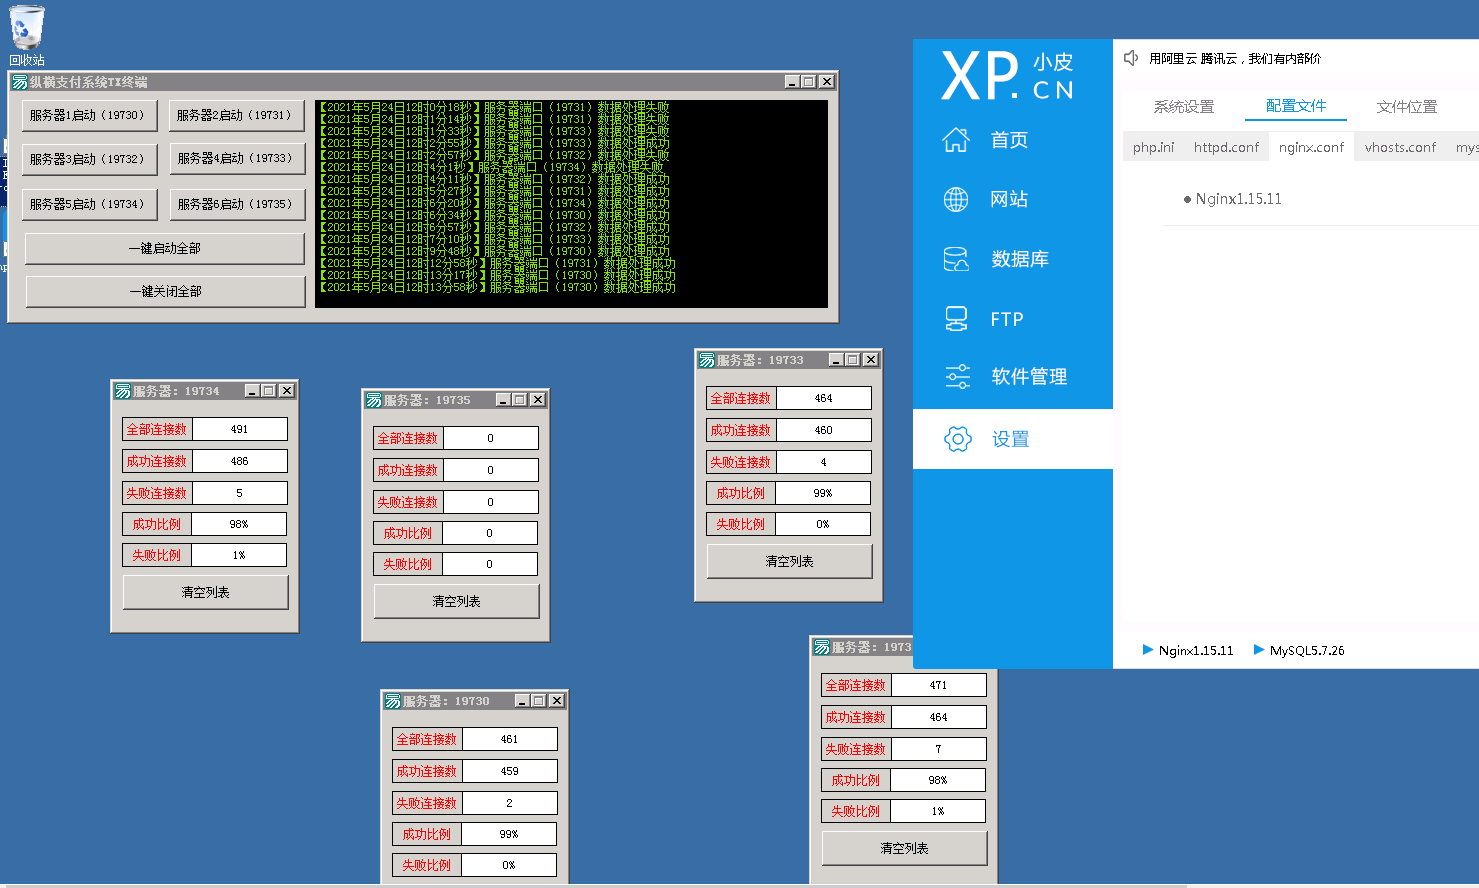Clear the list in 服务器 19735 window
This screenshot has height=888, width=1479.
pos(456,601)
